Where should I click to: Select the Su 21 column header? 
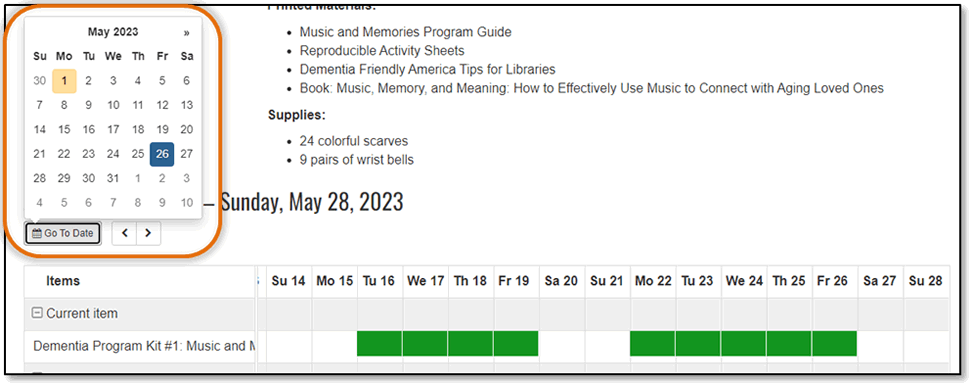[608, 281]
